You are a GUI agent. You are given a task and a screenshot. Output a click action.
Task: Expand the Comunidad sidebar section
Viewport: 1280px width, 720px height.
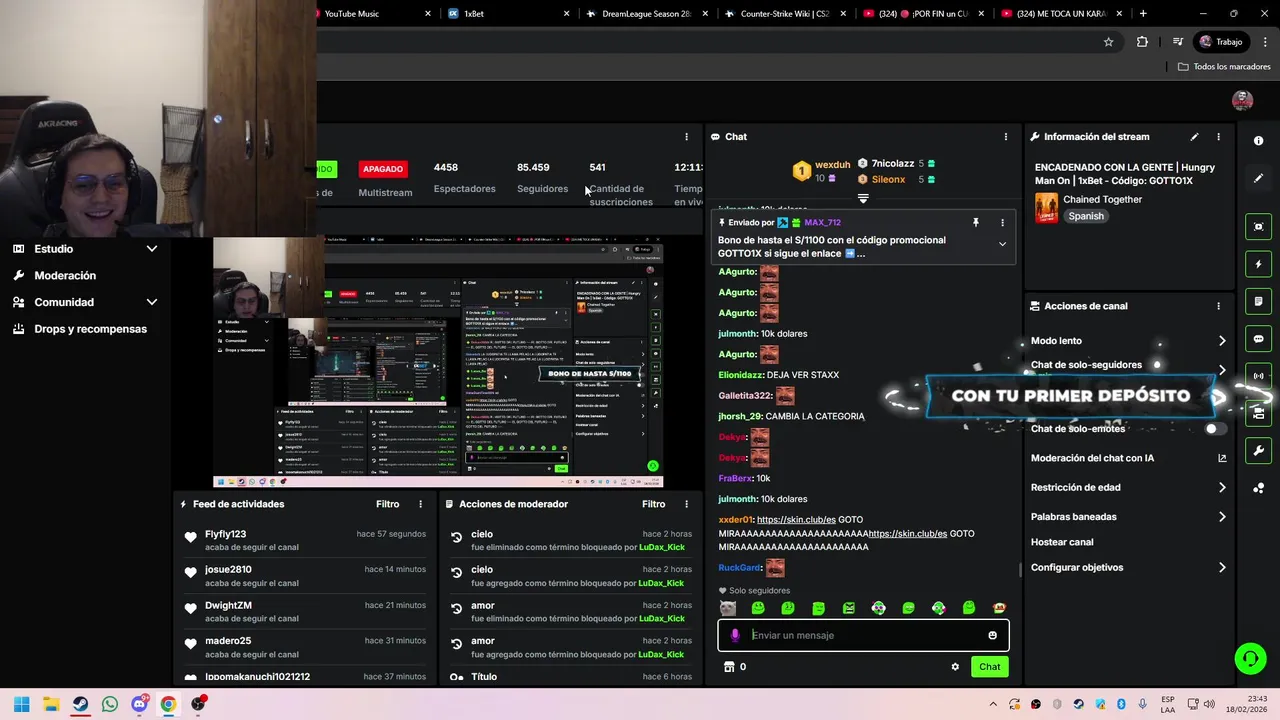(x=152, y=302)
